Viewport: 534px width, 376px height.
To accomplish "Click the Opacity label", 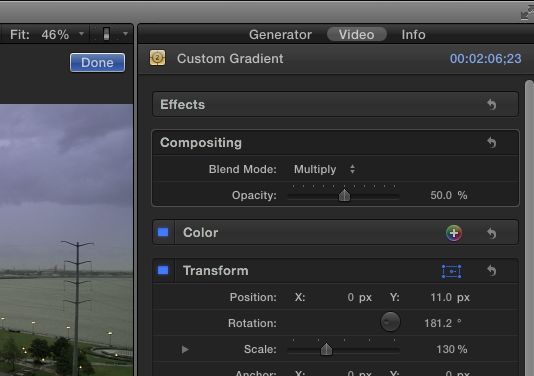I will (254, 195).
